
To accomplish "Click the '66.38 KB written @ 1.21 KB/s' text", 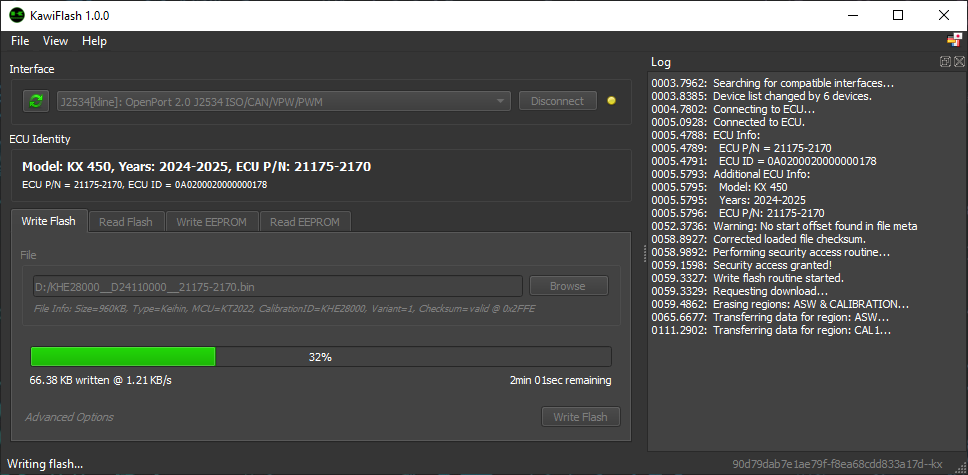I will pyautogui.click(x=101, y=380).
